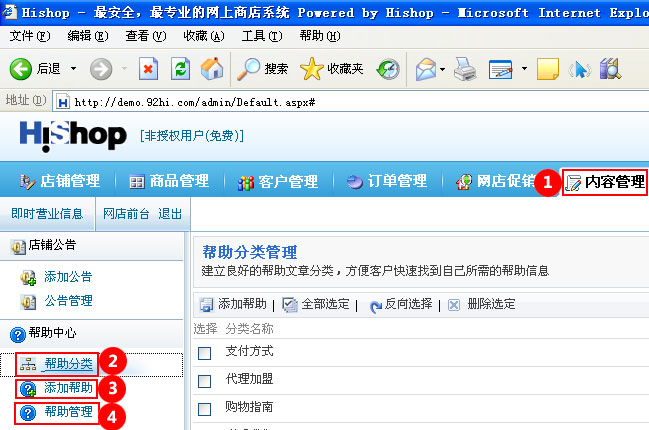The width and height of the screenshot is (649, 430).
Task: Open the Forward history dropdown arrow
Action: tap(124, 68)
